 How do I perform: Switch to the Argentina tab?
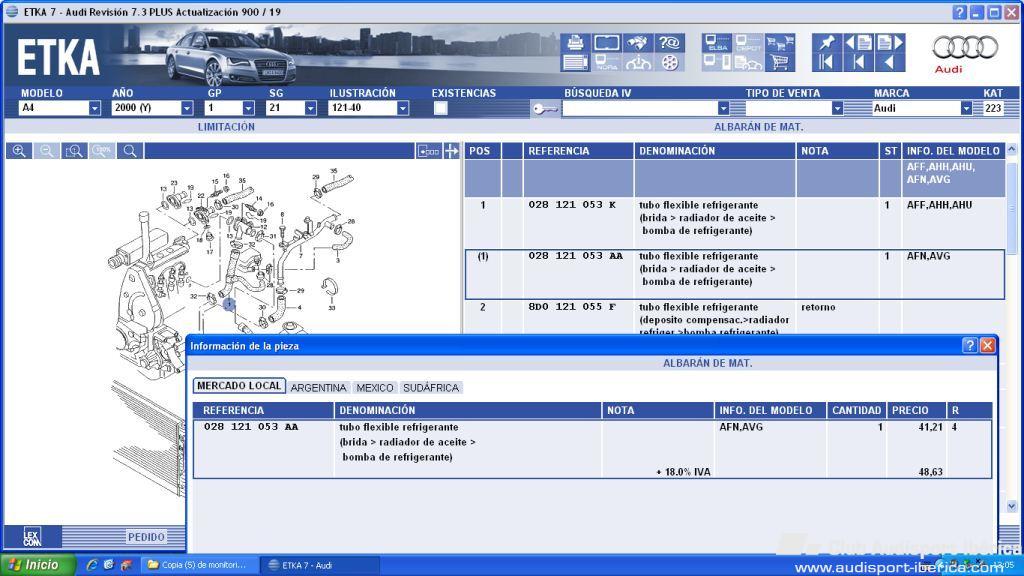coord(319,388)
